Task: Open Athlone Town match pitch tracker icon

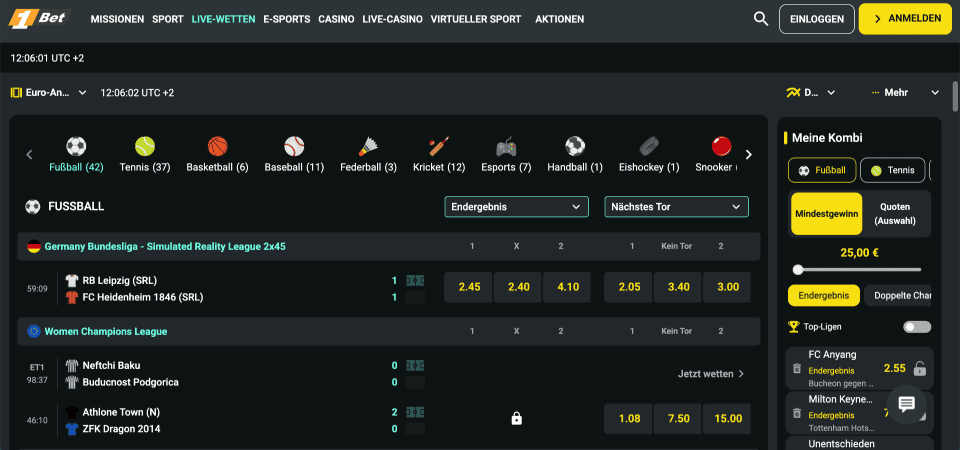Action: [x=414, y=412]
